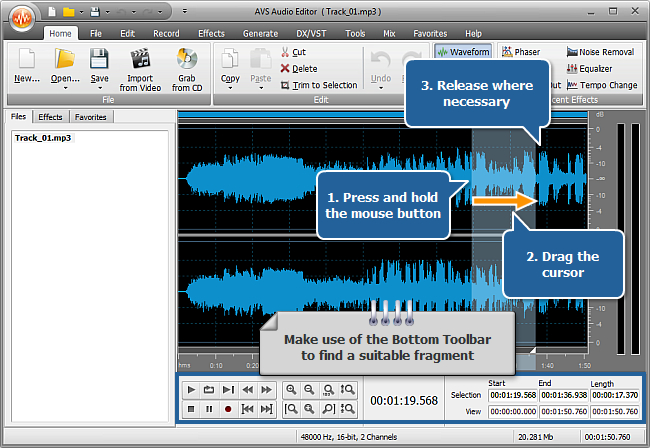Click the zoom to right selection edge icon

point(328,409)
